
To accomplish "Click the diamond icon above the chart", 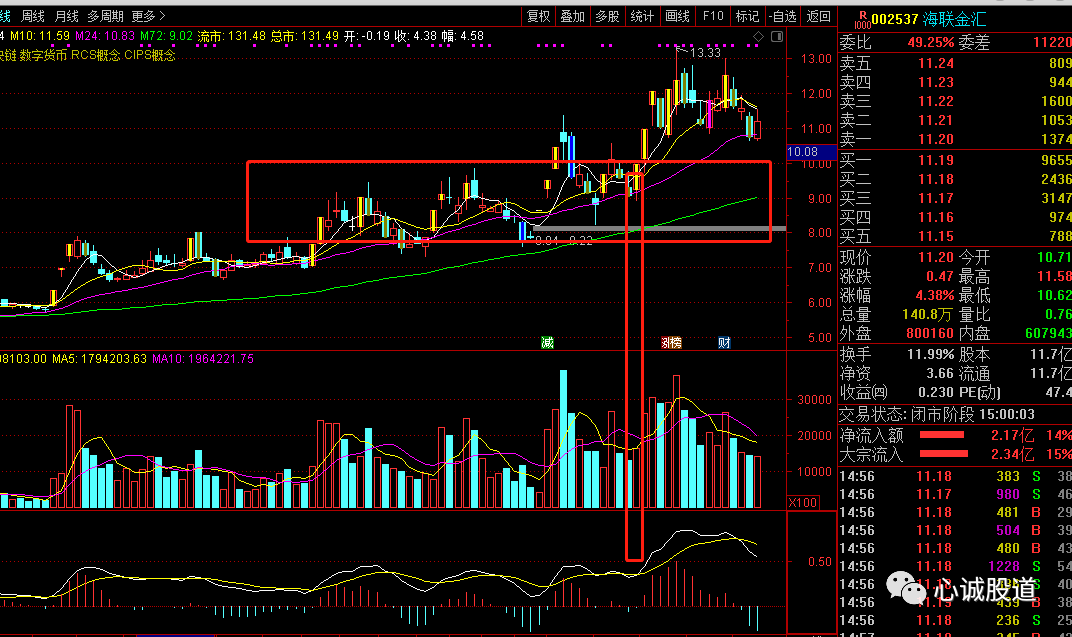I will click(x=758, y=36).
